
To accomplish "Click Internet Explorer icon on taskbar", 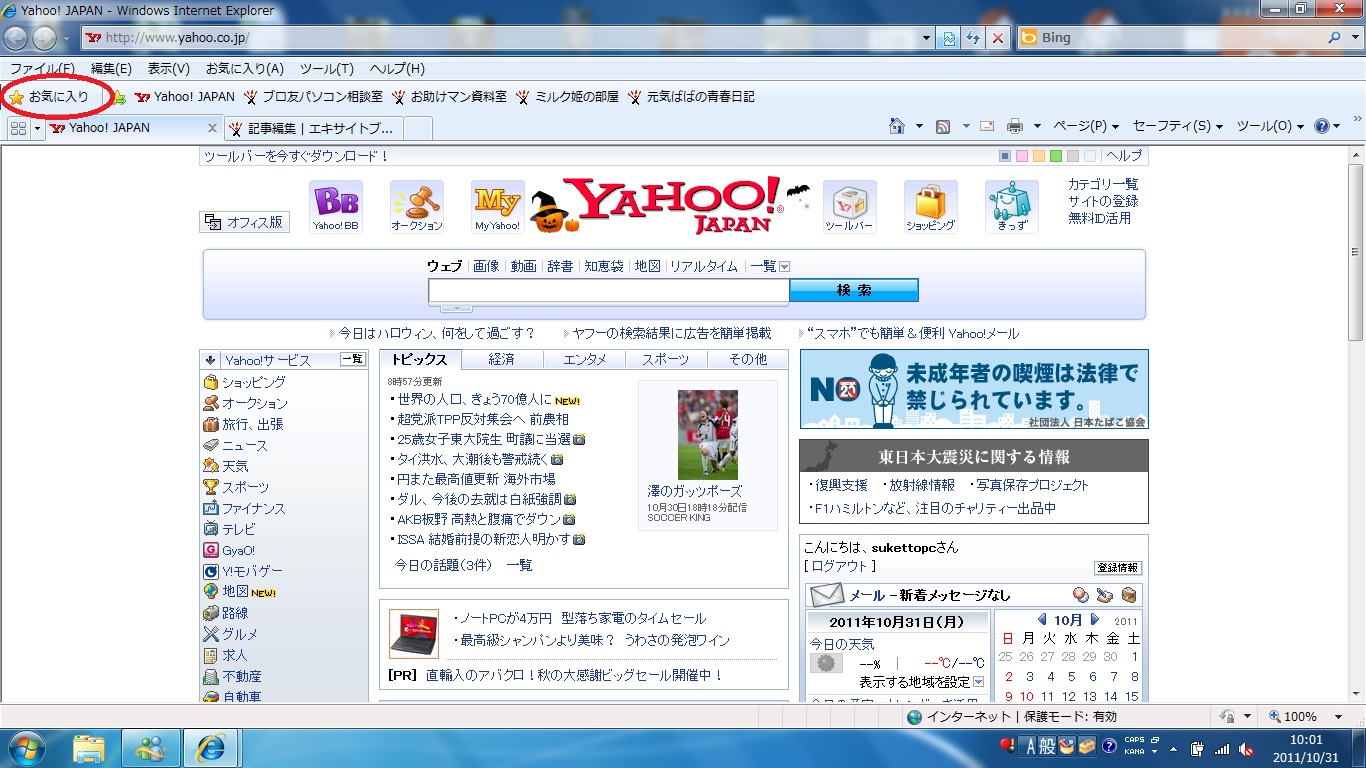I will [x=211, y=747].
